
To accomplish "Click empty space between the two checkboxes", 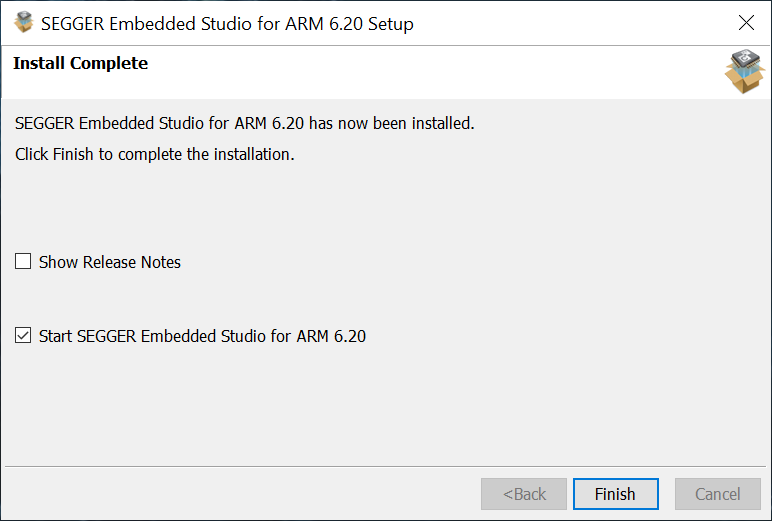I will [x=300, y=299].
